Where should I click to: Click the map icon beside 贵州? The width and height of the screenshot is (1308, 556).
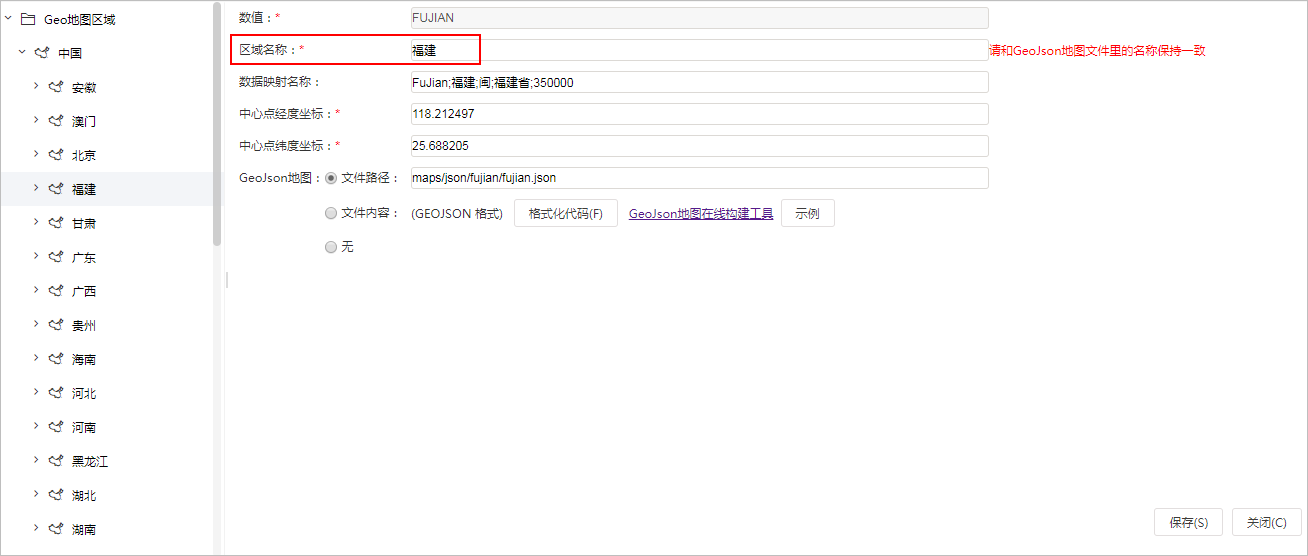56,325
